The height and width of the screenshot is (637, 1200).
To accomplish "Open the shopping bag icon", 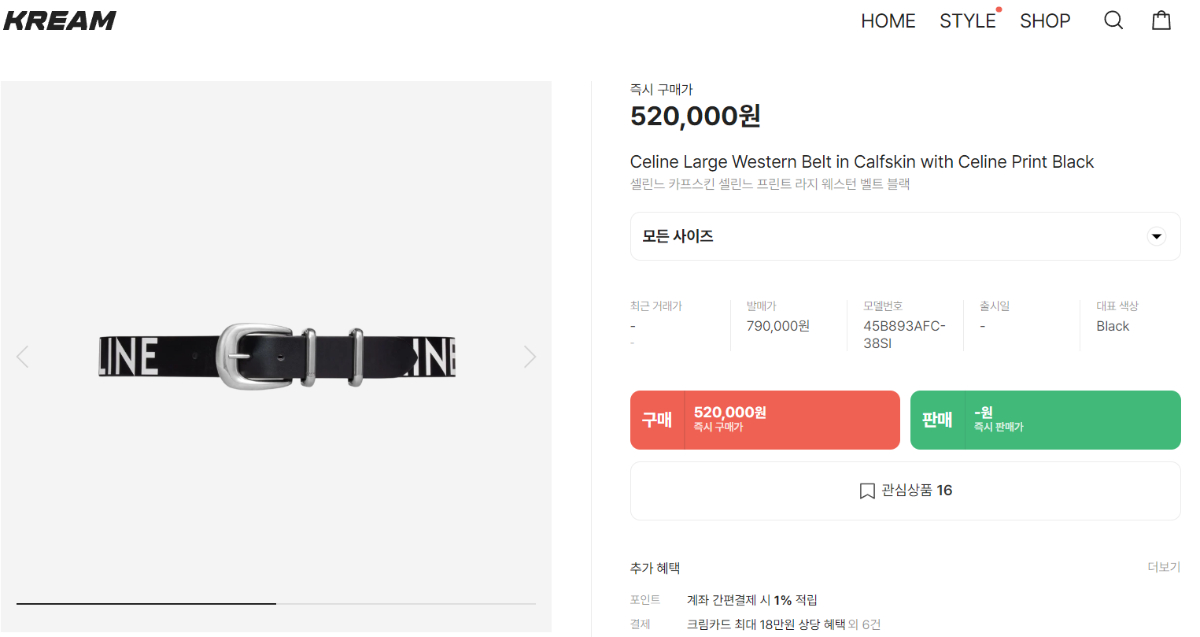I will point(1161,20).
